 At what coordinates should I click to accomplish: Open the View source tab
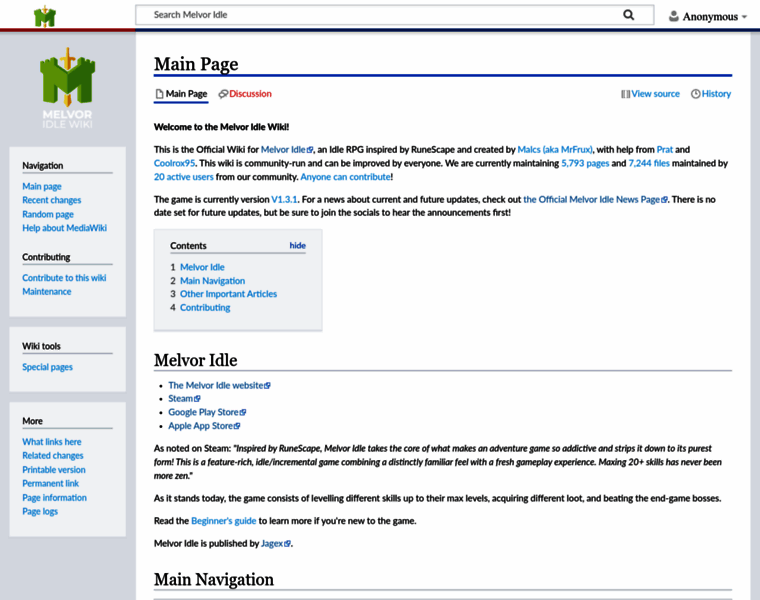click(650, 94)
